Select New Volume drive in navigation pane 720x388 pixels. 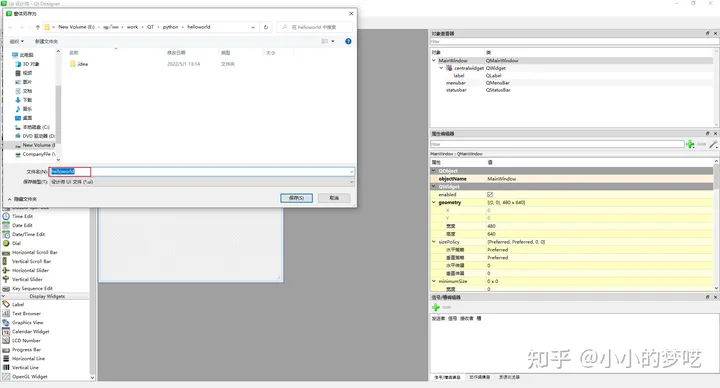click(35, 145)
